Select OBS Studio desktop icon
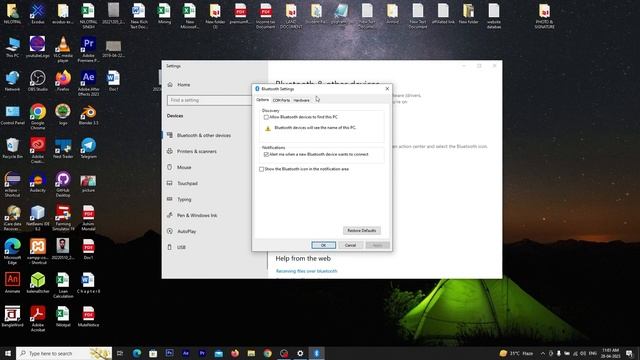The height and width of the screenshot is (360, 640). [38, 80]
